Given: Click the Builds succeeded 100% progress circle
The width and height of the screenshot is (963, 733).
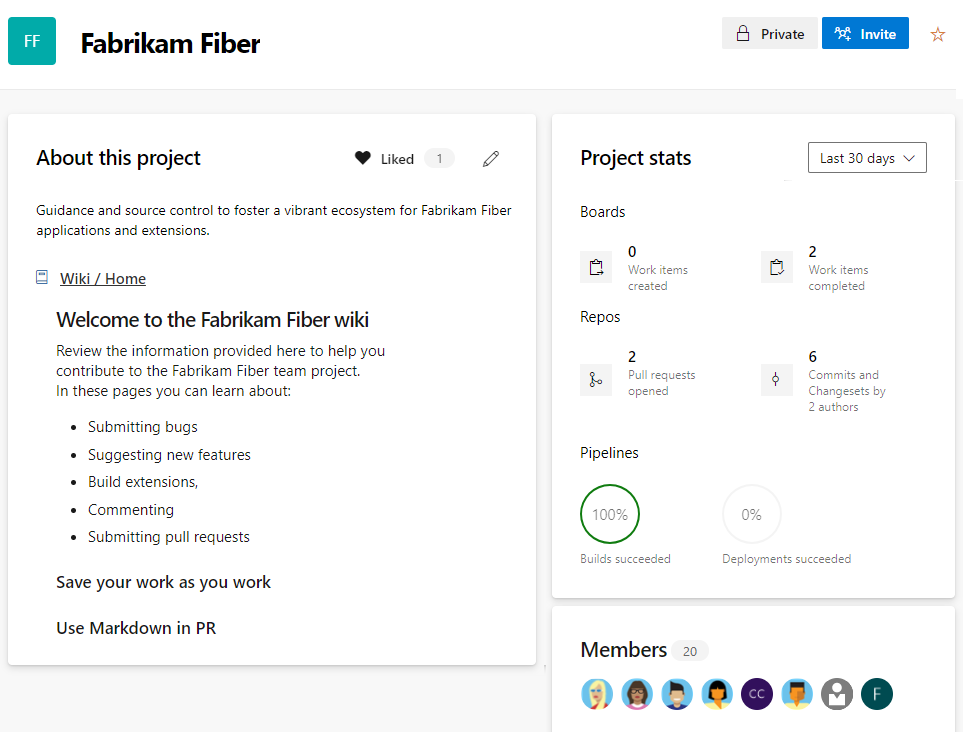Looking at the screenshot, I should tap(610, 514).
